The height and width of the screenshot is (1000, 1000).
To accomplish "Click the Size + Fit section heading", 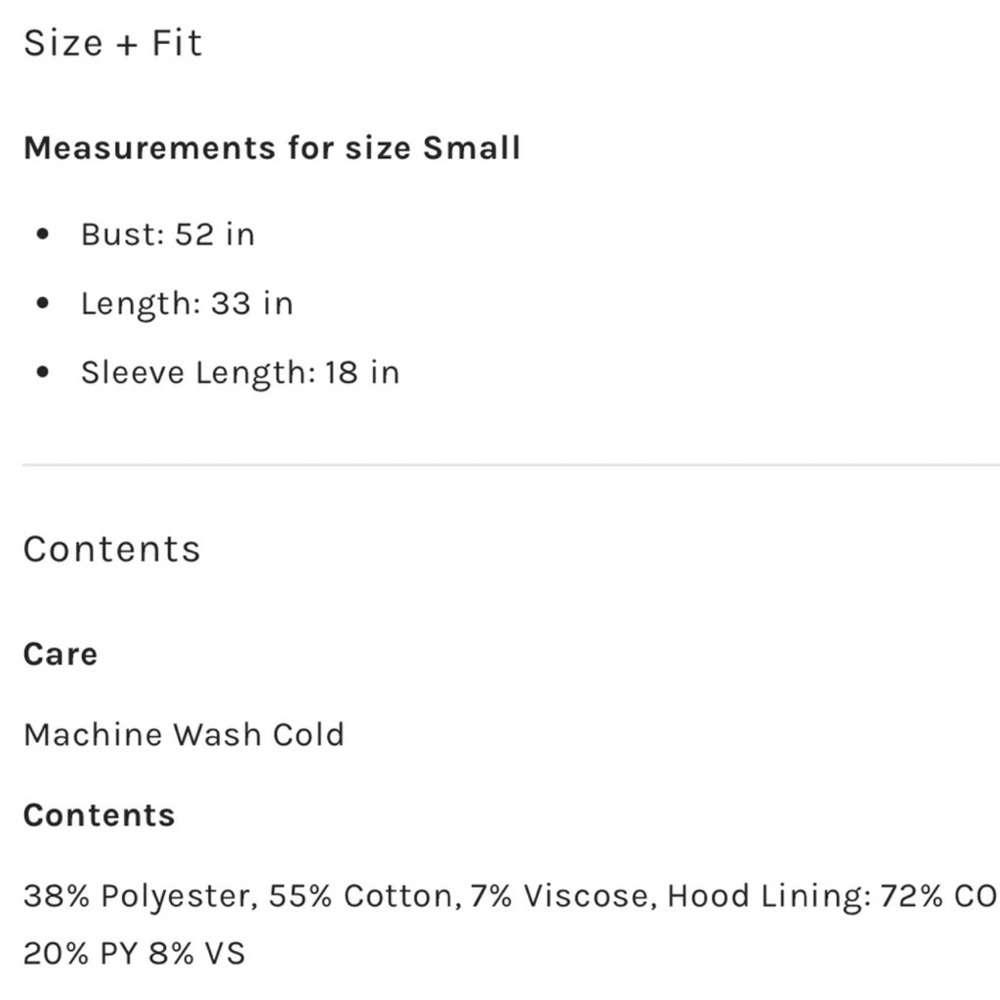I will (x=112, y=44).
